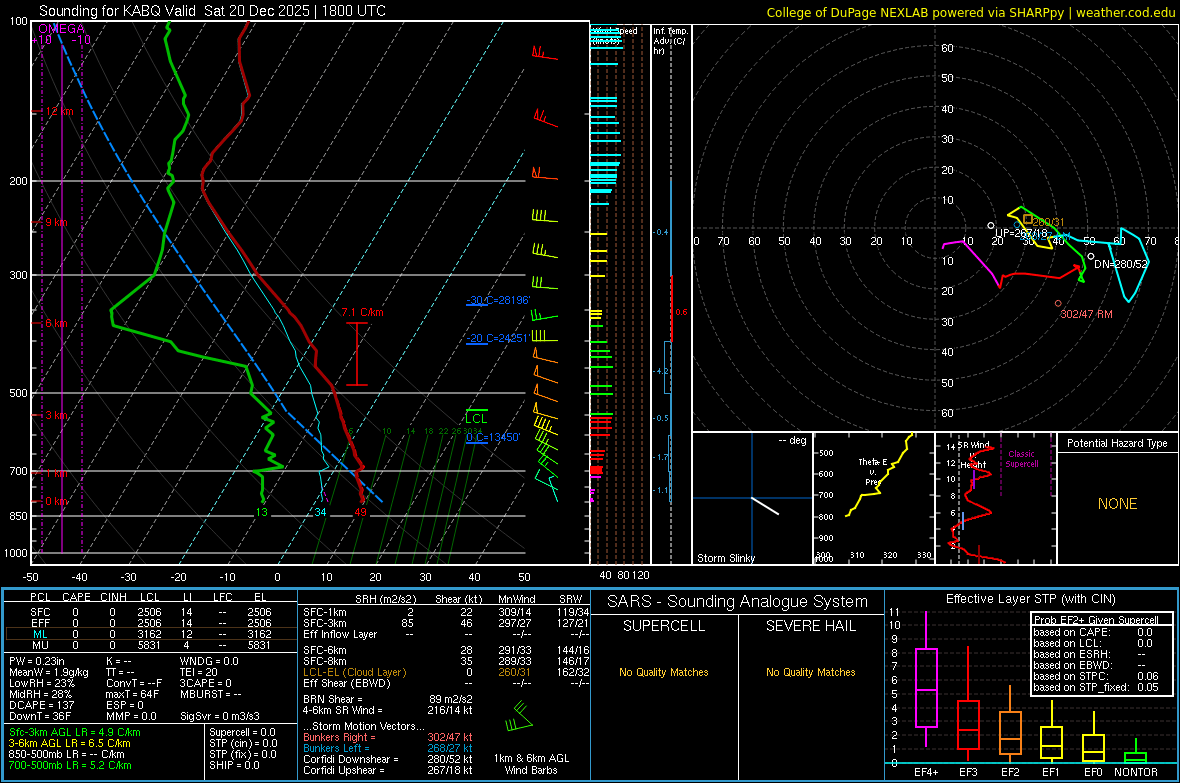The width and height of the screenshot is (1180, 783).
Task: Click the 1km & 6km AGL wind barbs glyph
Action: point(519,716)
